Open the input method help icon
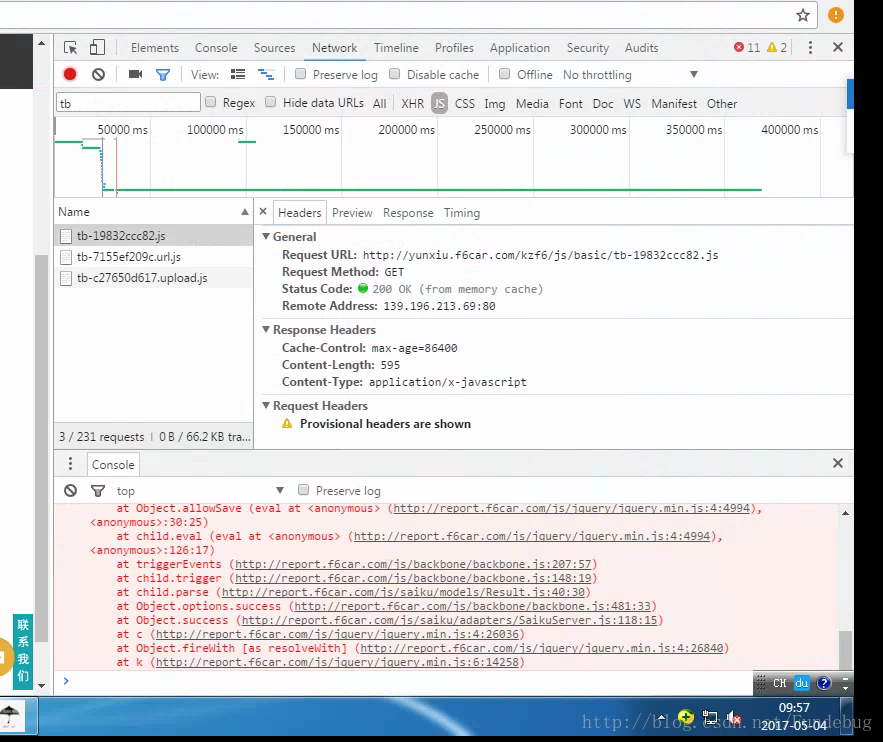 coord(824,683)
